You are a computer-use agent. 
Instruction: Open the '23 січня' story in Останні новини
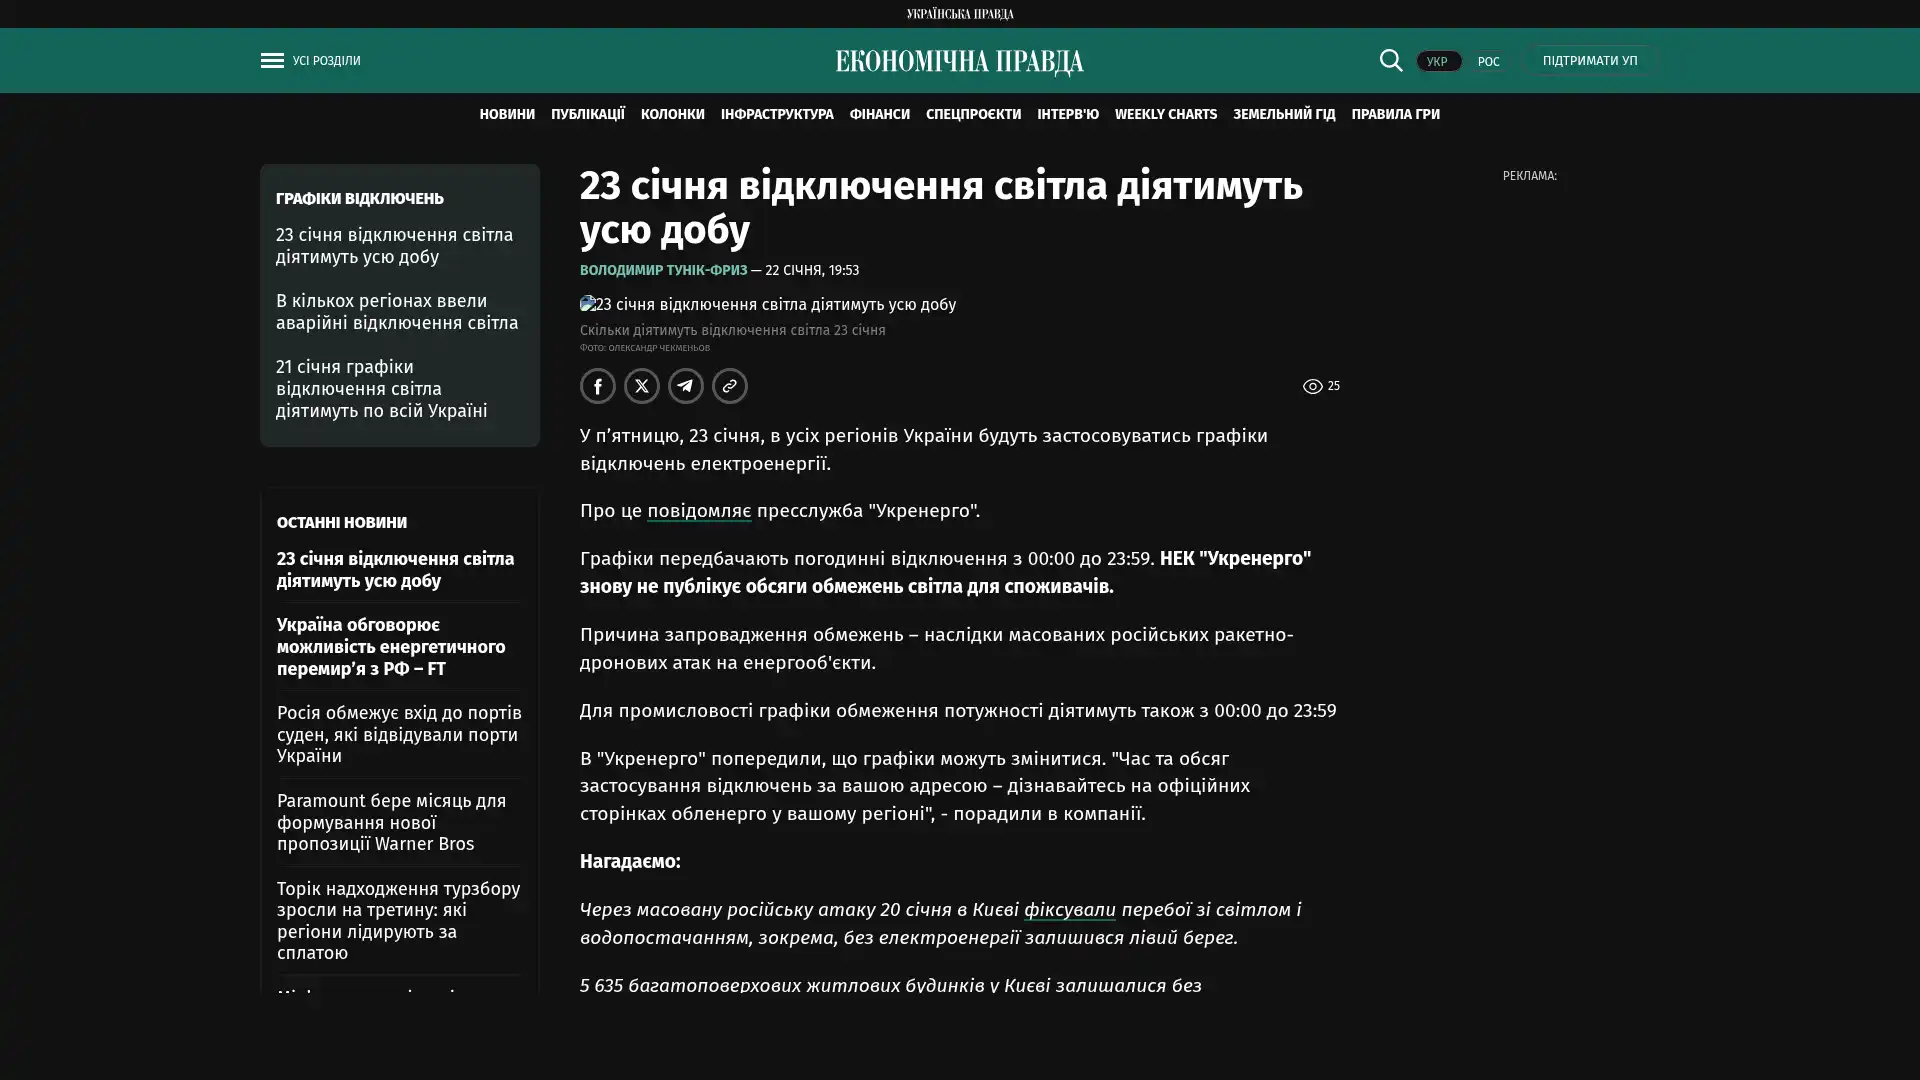pos(396,570)
